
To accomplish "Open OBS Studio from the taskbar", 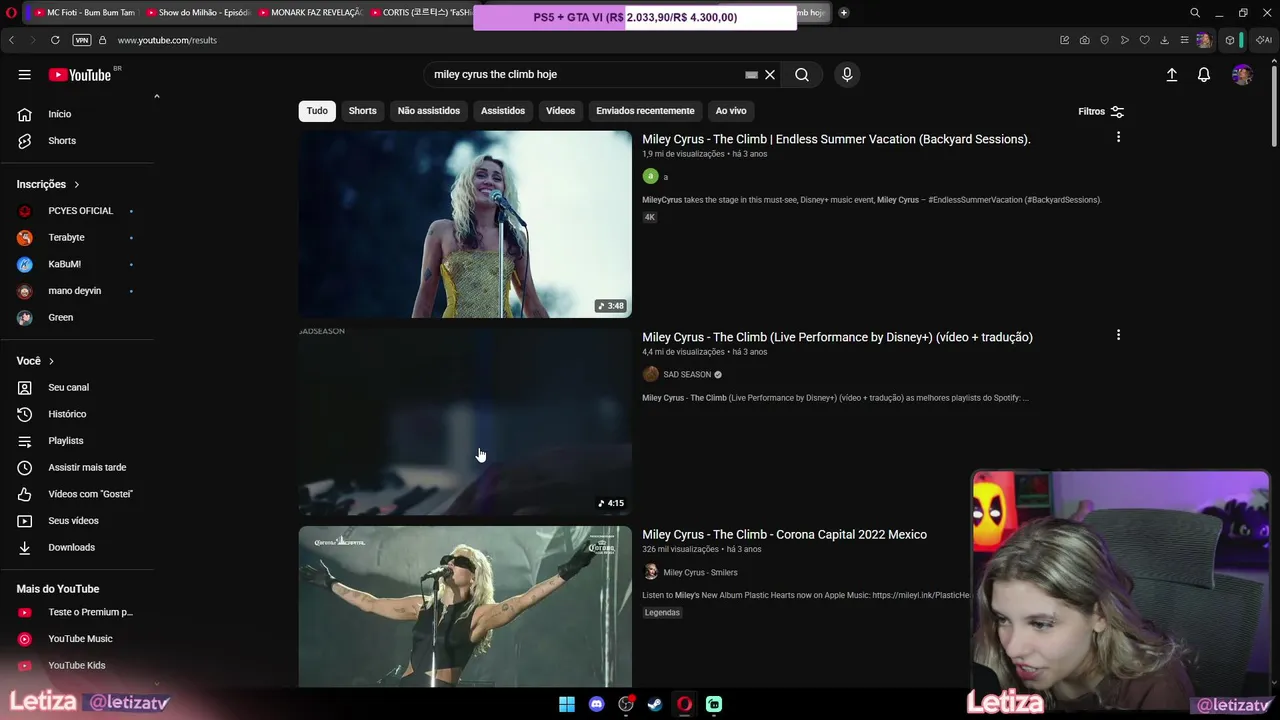I will [x=626, y=704].
